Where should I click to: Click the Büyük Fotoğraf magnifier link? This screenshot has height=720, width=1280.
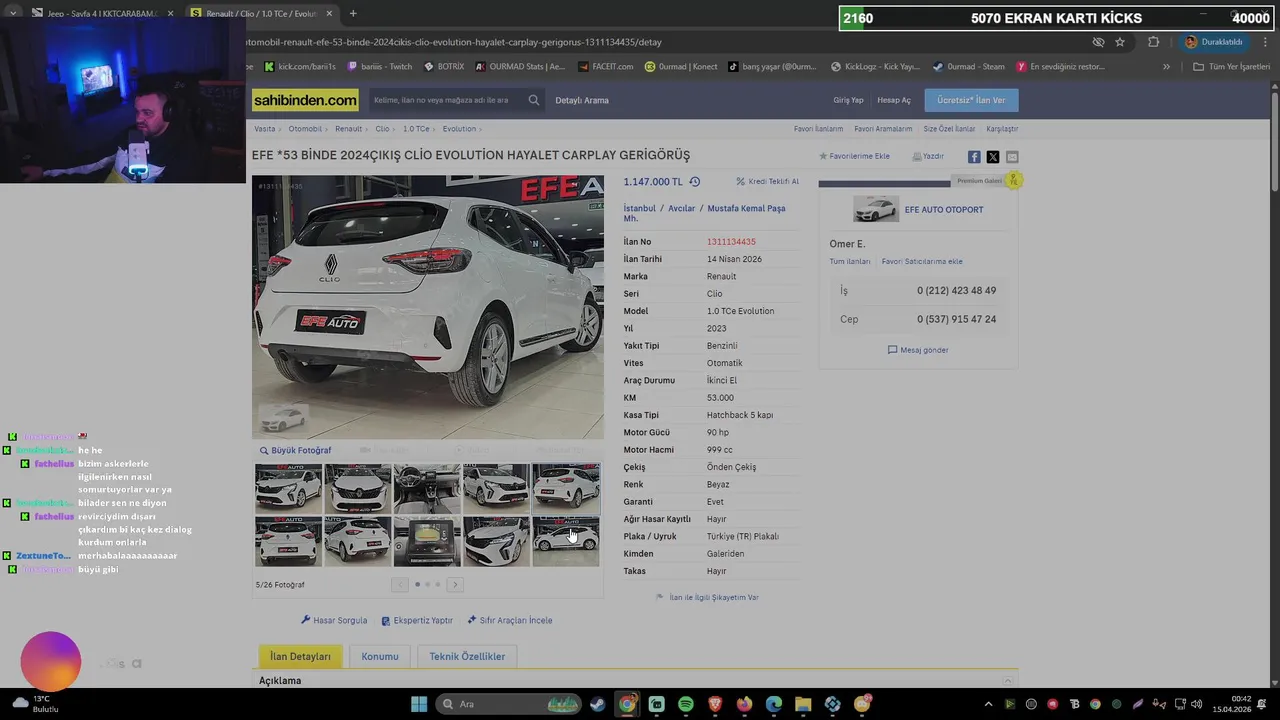(295, 450)
